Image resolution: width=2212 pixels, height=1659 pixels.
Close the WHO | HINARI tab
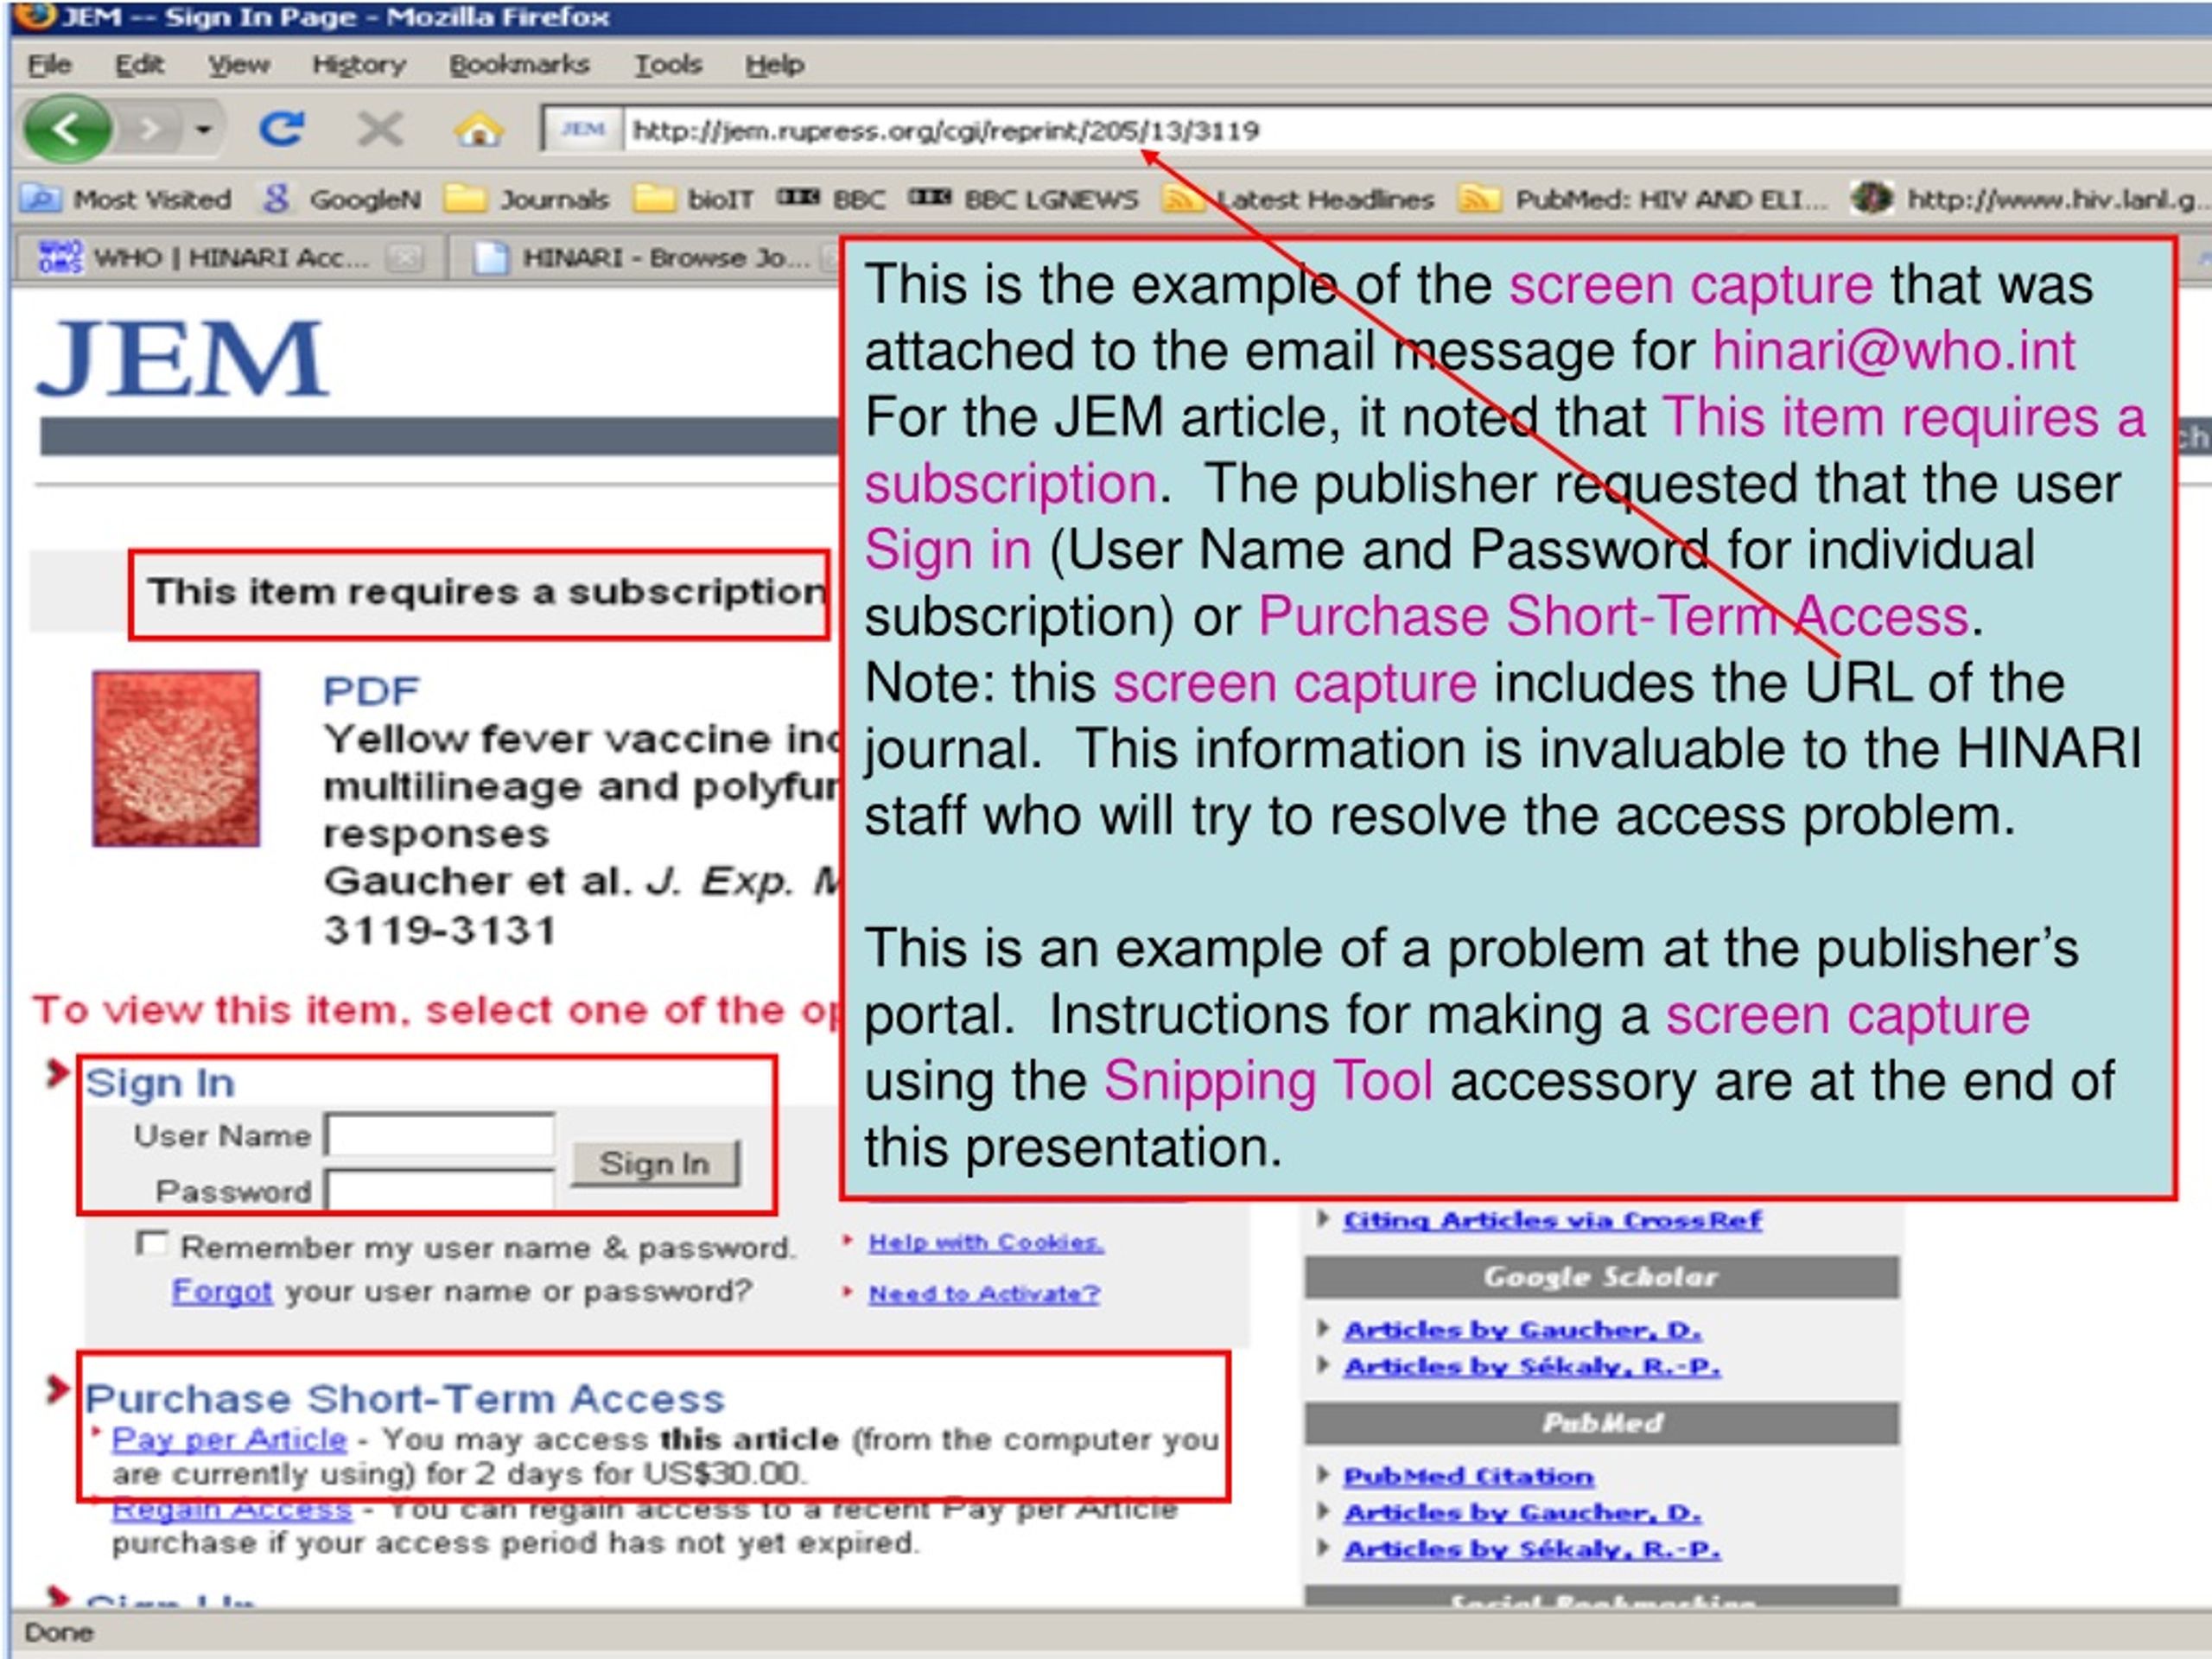[x=405, y=259]
